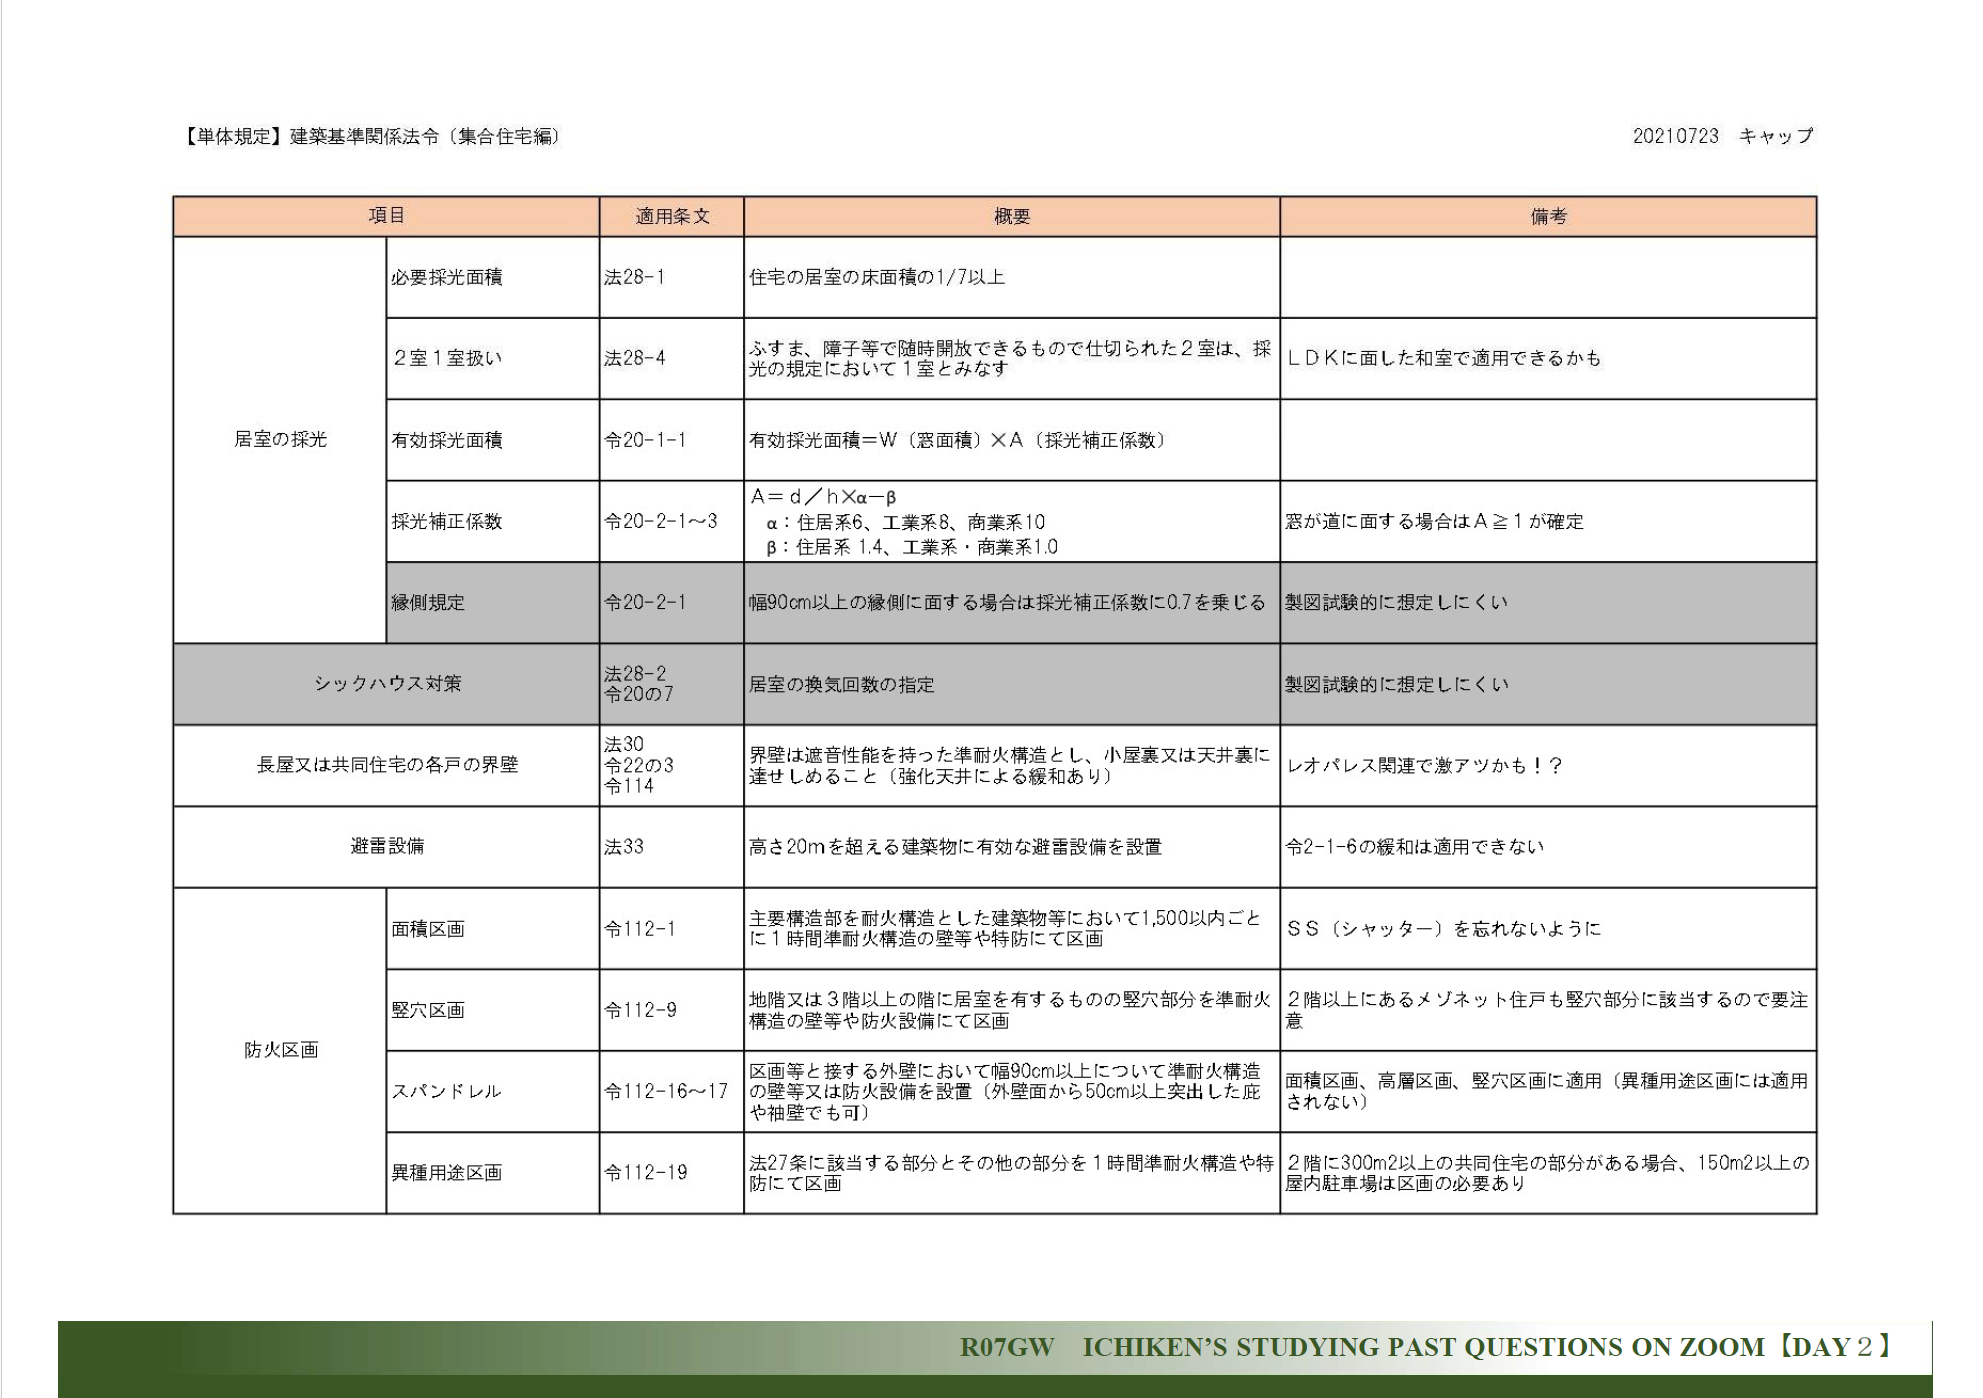Click the 採光補正係数 item cell
Image resolution: width=1983 pixels, height=1398 pixels.
coord(447,522)
